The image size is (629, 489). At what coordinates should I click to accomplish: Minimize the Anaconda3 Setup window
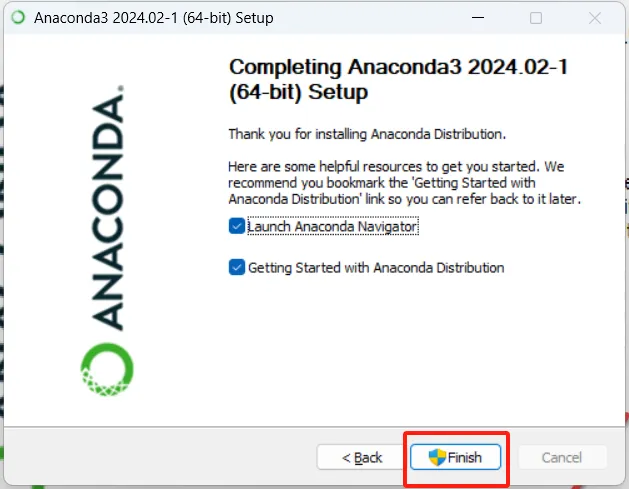478,18
